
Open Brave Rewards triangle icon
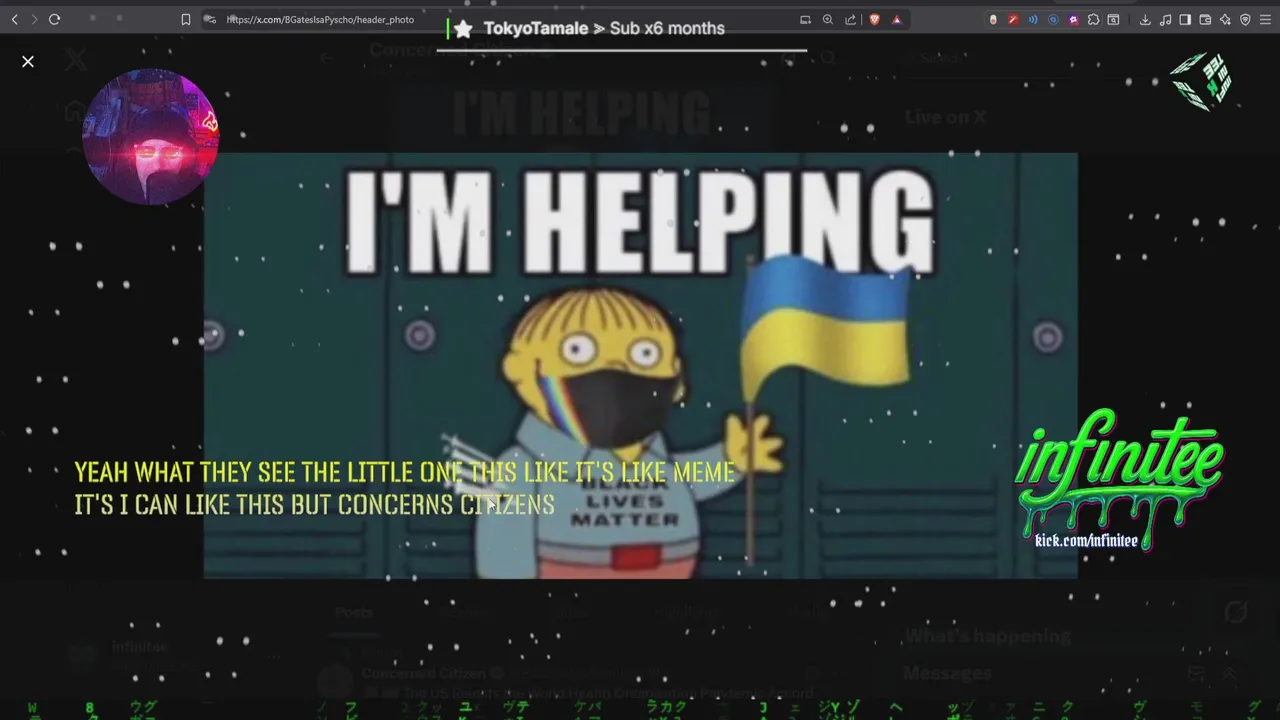(896, 20)
